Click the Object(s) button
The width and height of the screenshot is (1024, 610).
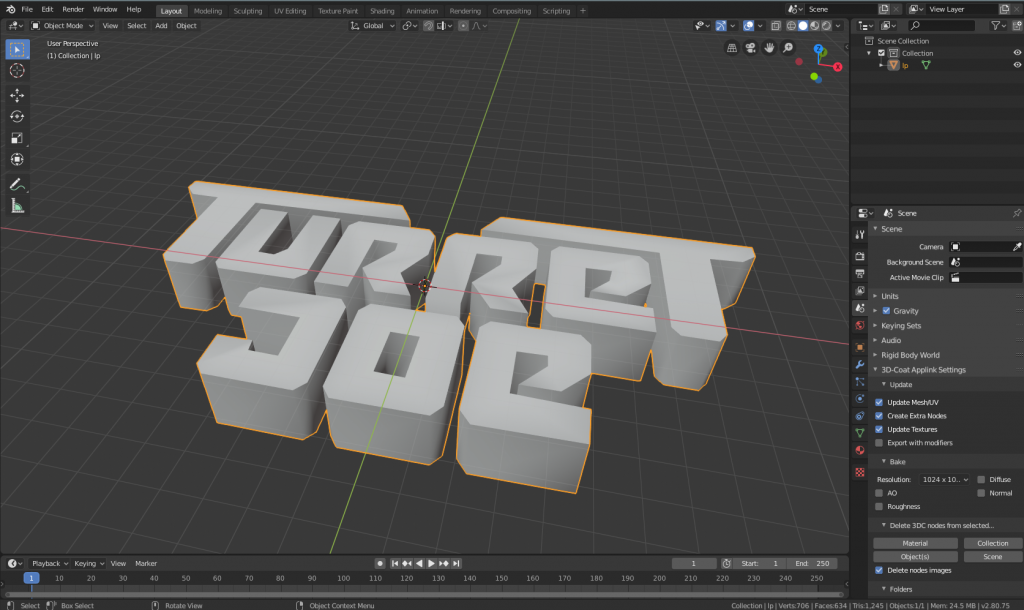click(x=915, y=557)
